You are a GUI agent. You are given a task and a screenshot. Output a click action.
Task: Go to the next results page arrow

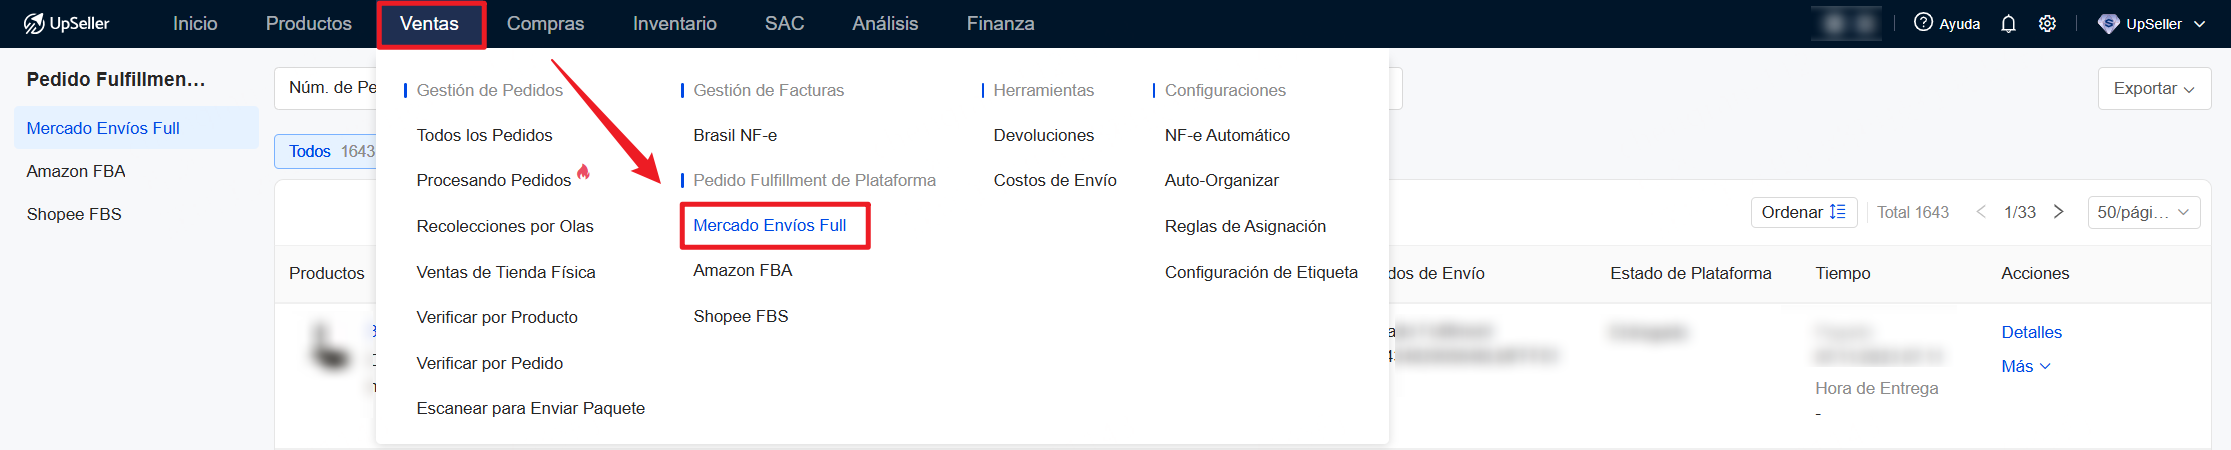tap(2059, 212)
